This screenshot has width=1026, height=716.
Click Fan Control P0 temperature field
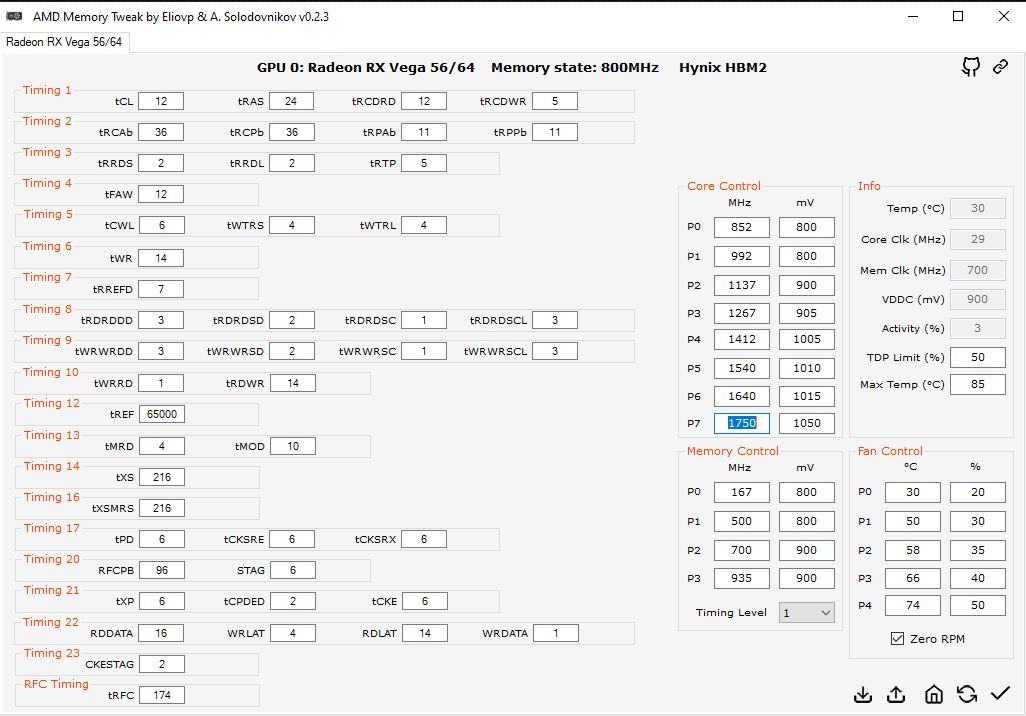pos(913,492)
